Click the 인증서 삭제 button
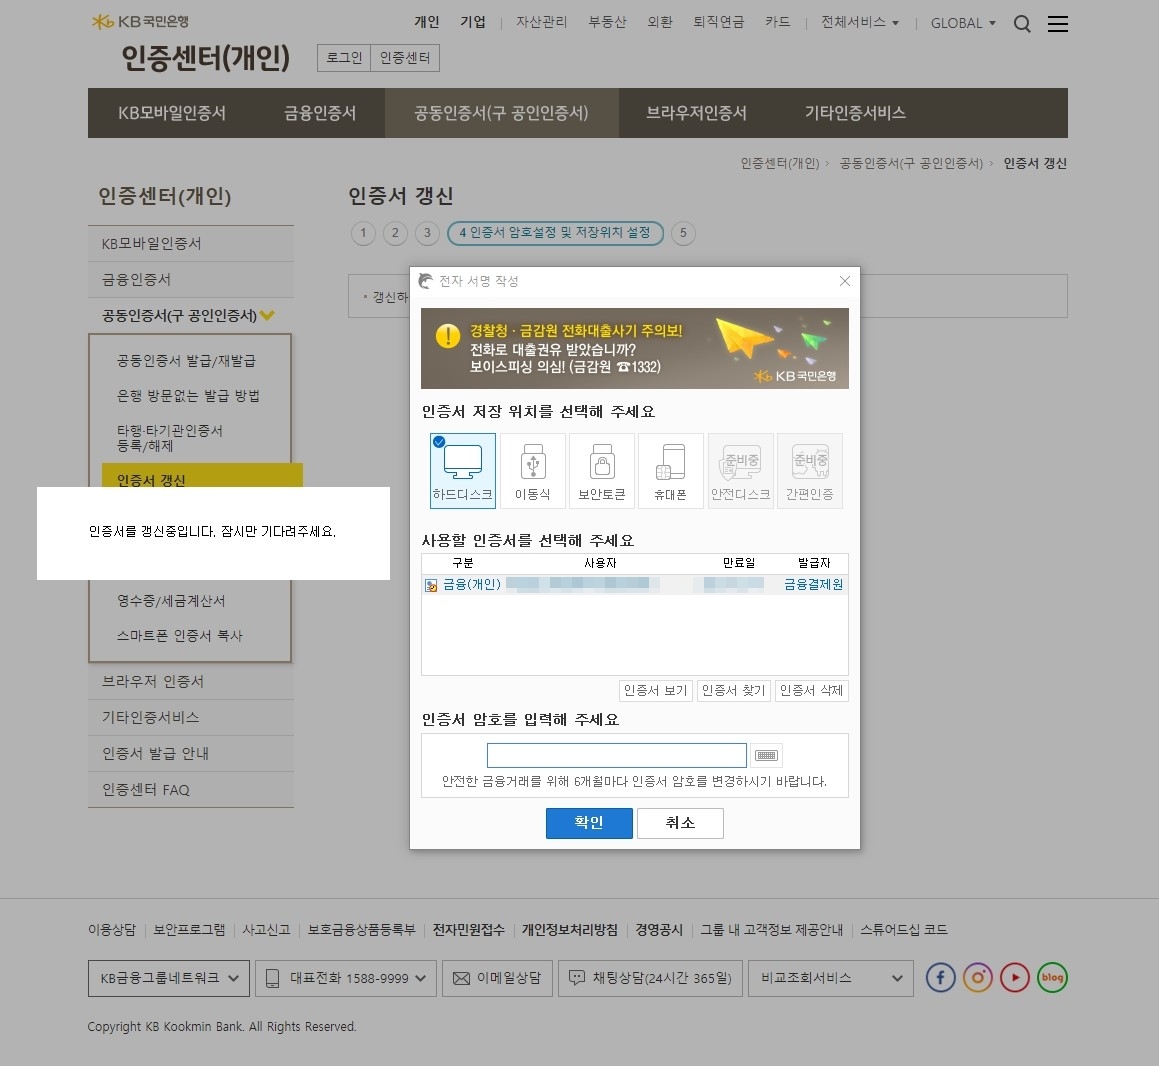 click(x=811, y=690)
